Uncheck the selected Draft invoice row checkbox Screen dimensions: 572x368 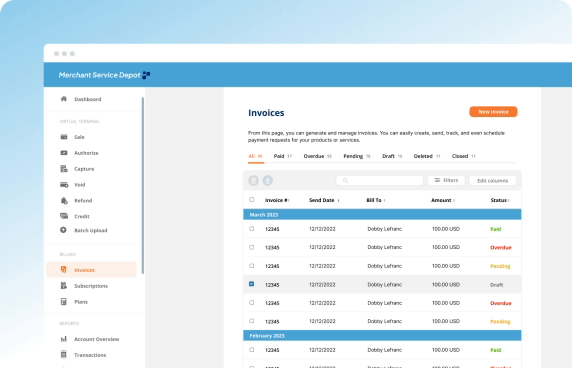pos(252,284)
